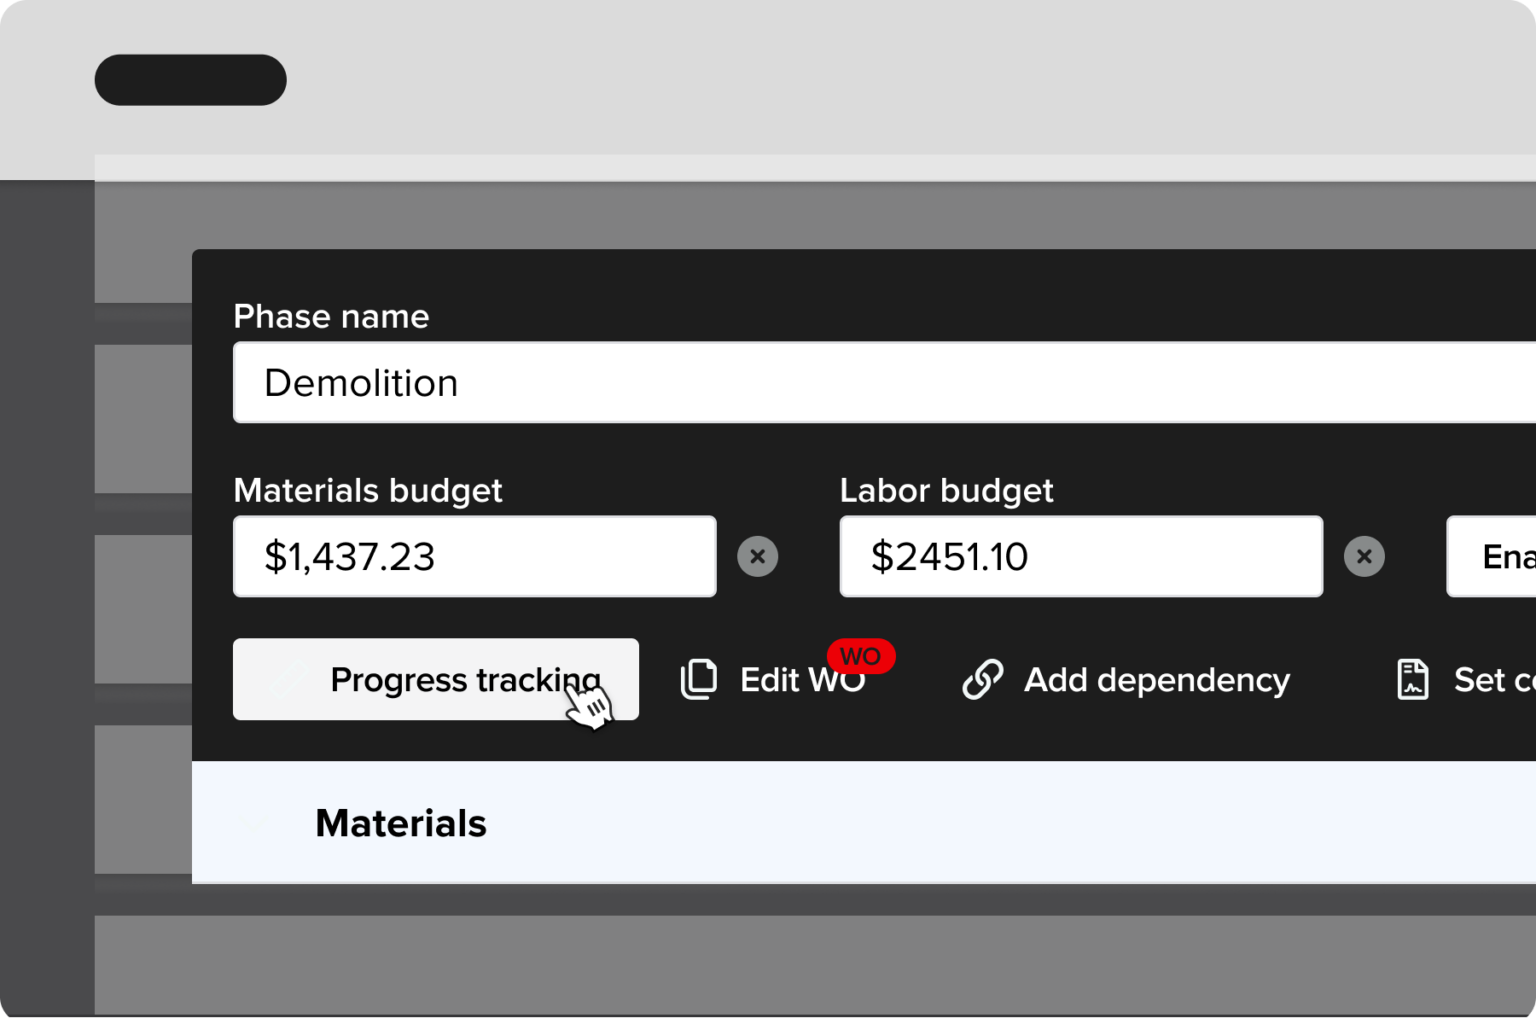Select the Materials section label
This screenshot has height=1024, width=1536.
401,822
